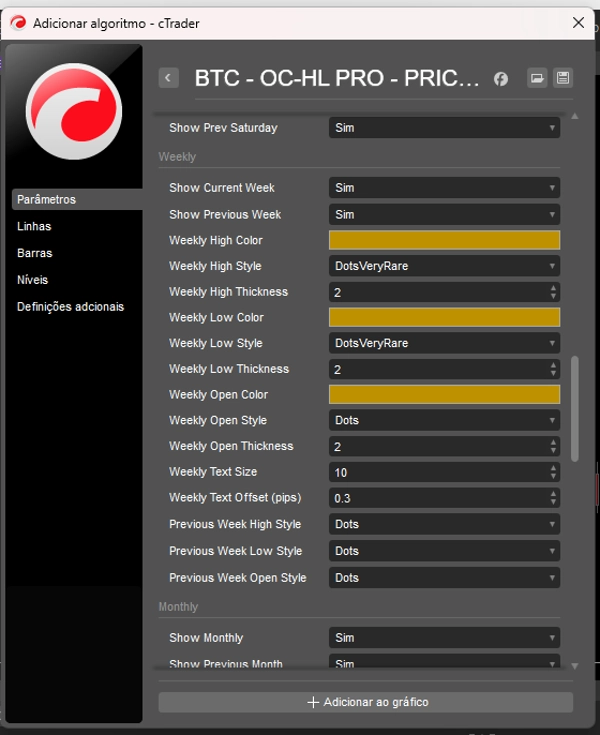This screenshot has width=600, height=735.
Task: Click the Weekly section header
Action: tap(177, 157)
